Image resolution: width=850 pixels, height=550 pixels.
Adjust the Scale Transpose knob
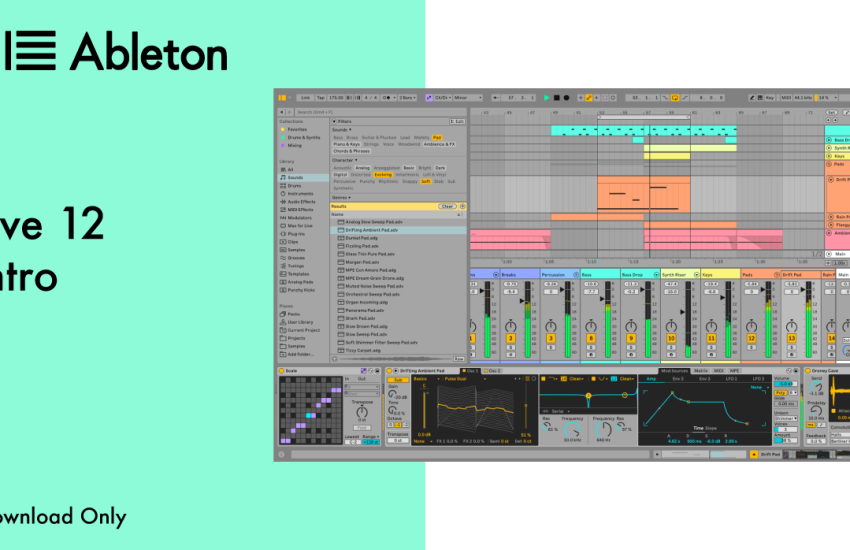[362, 412]
